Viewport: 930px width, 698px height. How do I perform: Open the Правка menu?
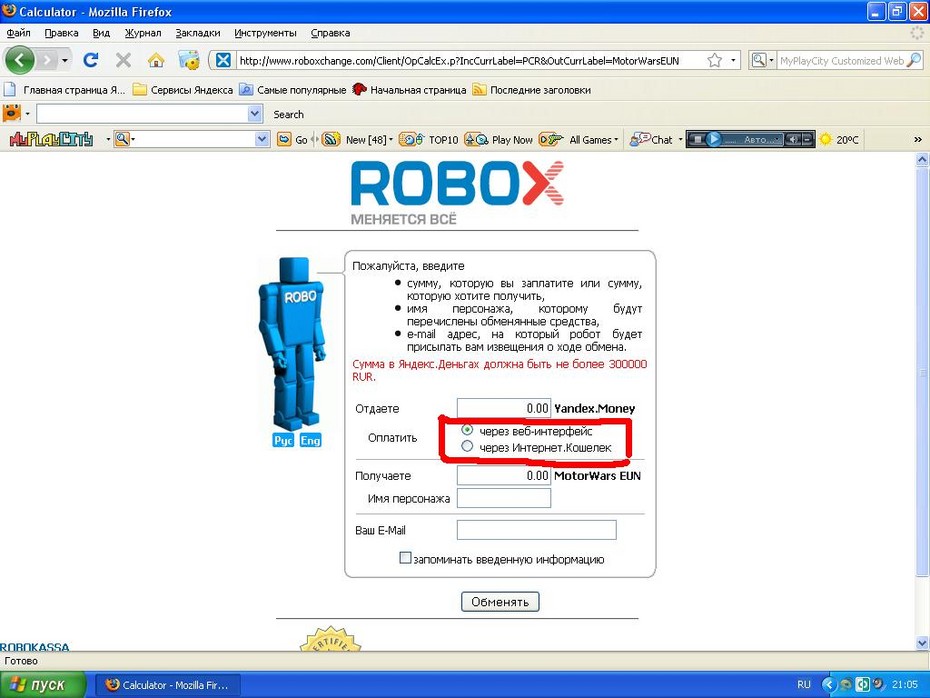coord(61,33)
